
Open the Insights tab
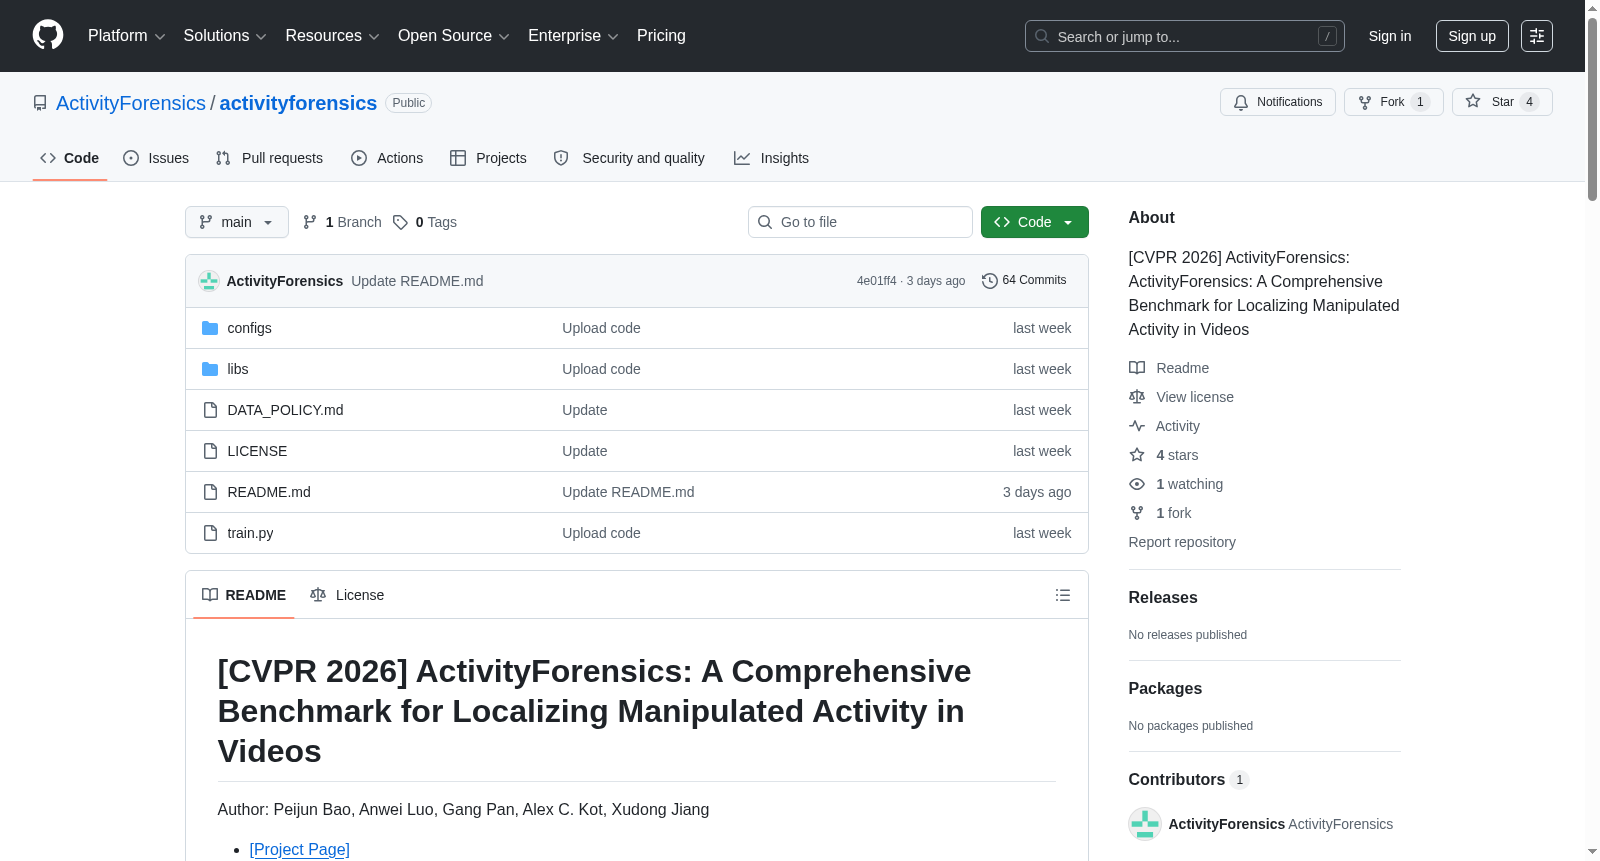(771, 158)
